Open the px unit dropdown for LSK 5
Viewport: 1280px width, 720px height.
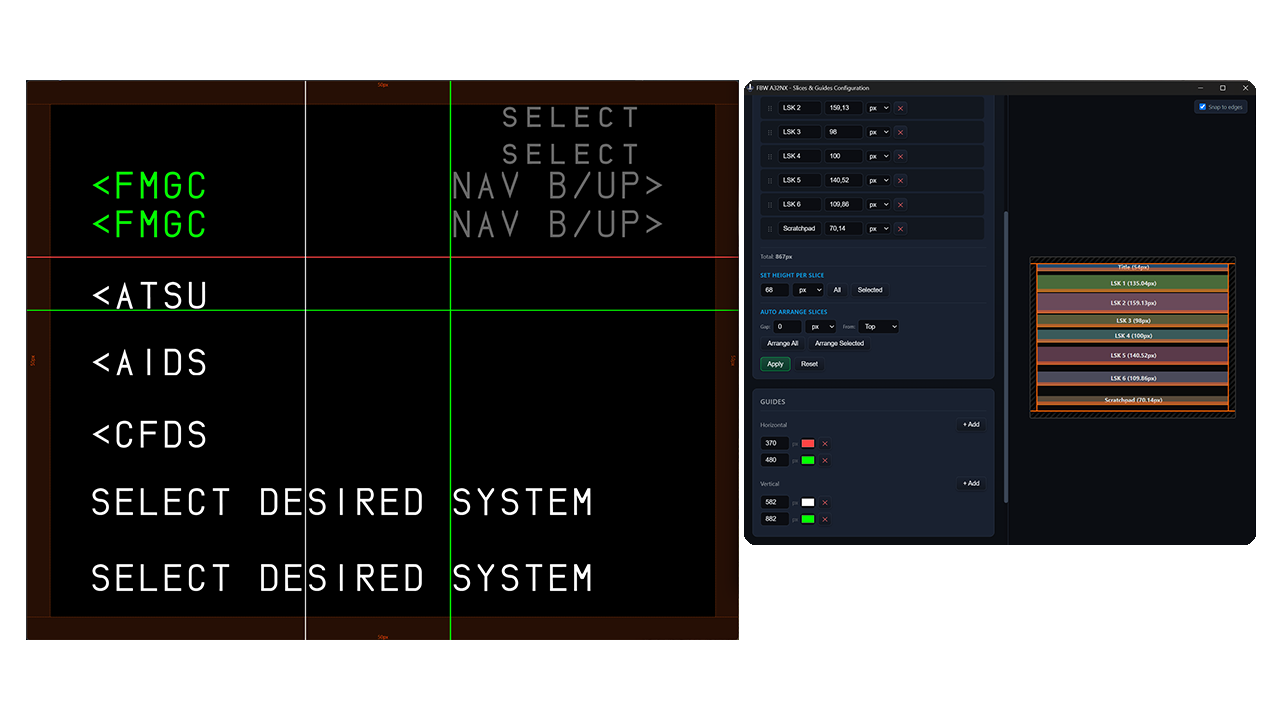point(877,180)
